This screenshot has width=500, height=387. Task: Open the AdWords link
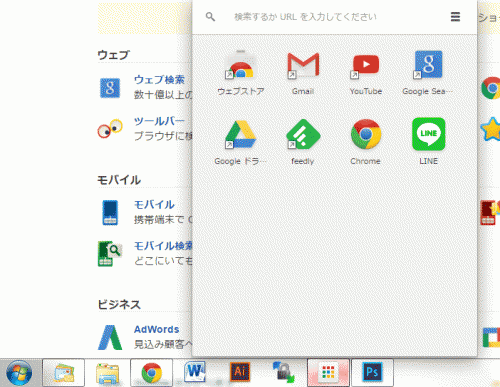156,329
